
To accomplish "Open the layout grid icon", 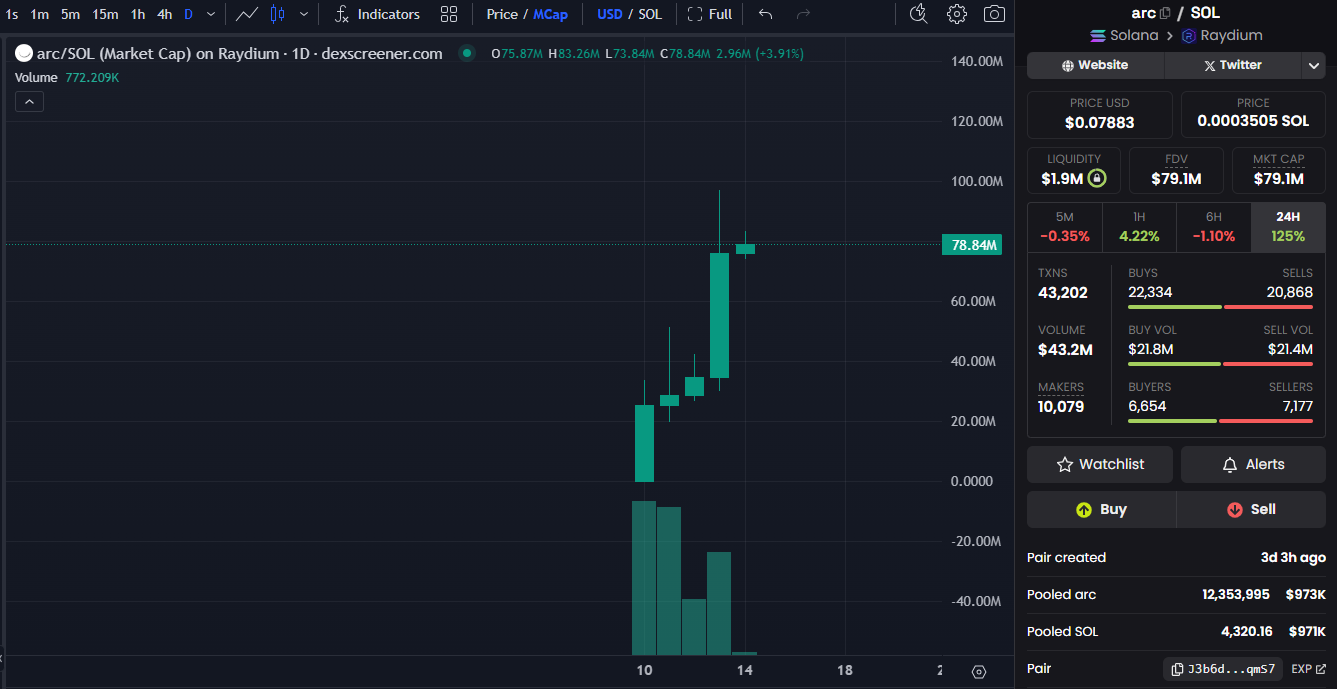I will [x=449, y=14].
